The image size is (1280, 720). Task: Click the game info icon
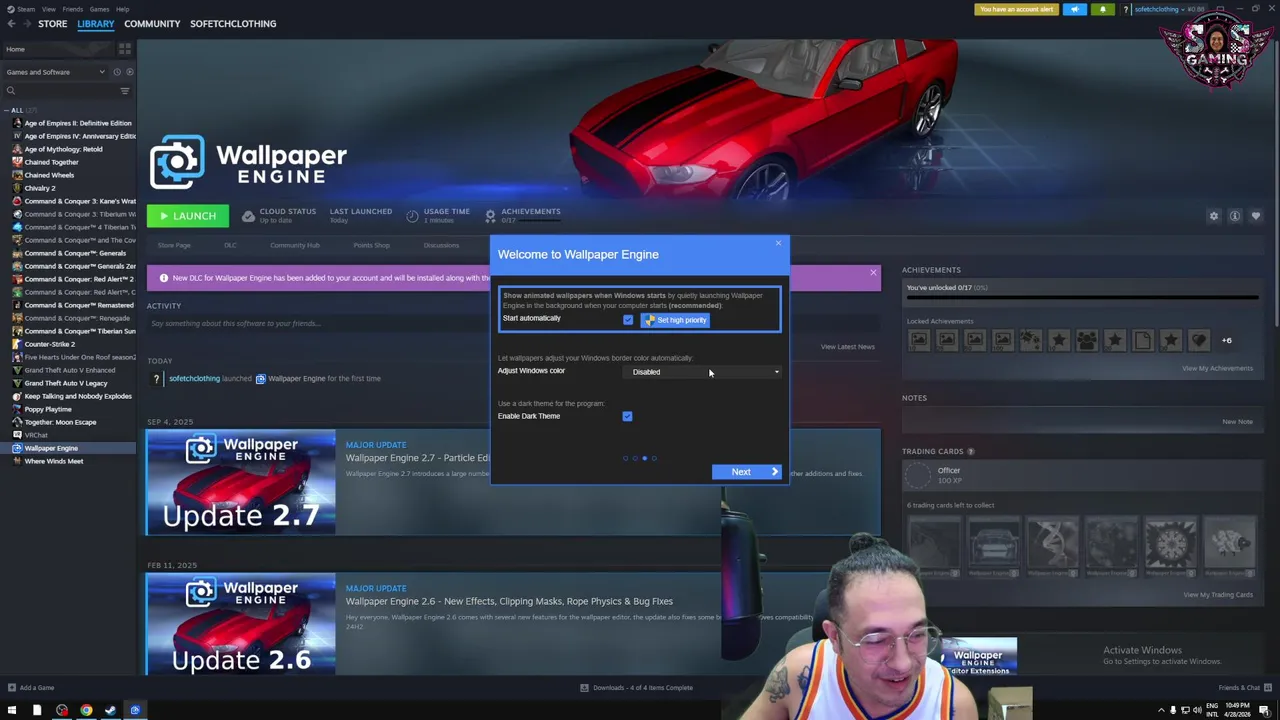click(1235, 216)
